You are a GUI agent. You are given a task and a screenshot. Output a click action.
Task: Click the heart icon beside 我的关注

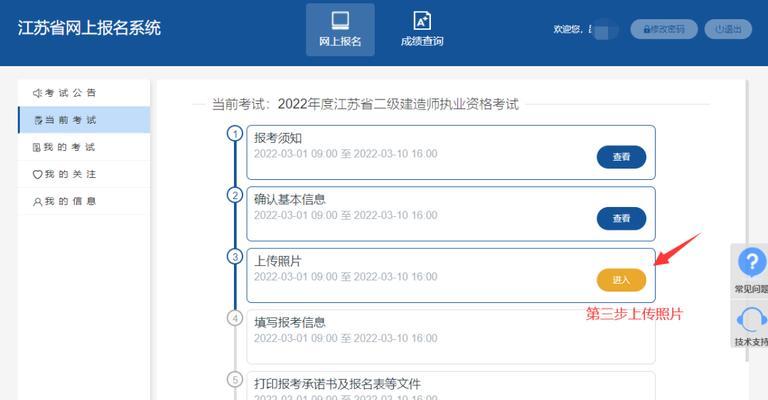pyautogui.click(x=37, y=174)
